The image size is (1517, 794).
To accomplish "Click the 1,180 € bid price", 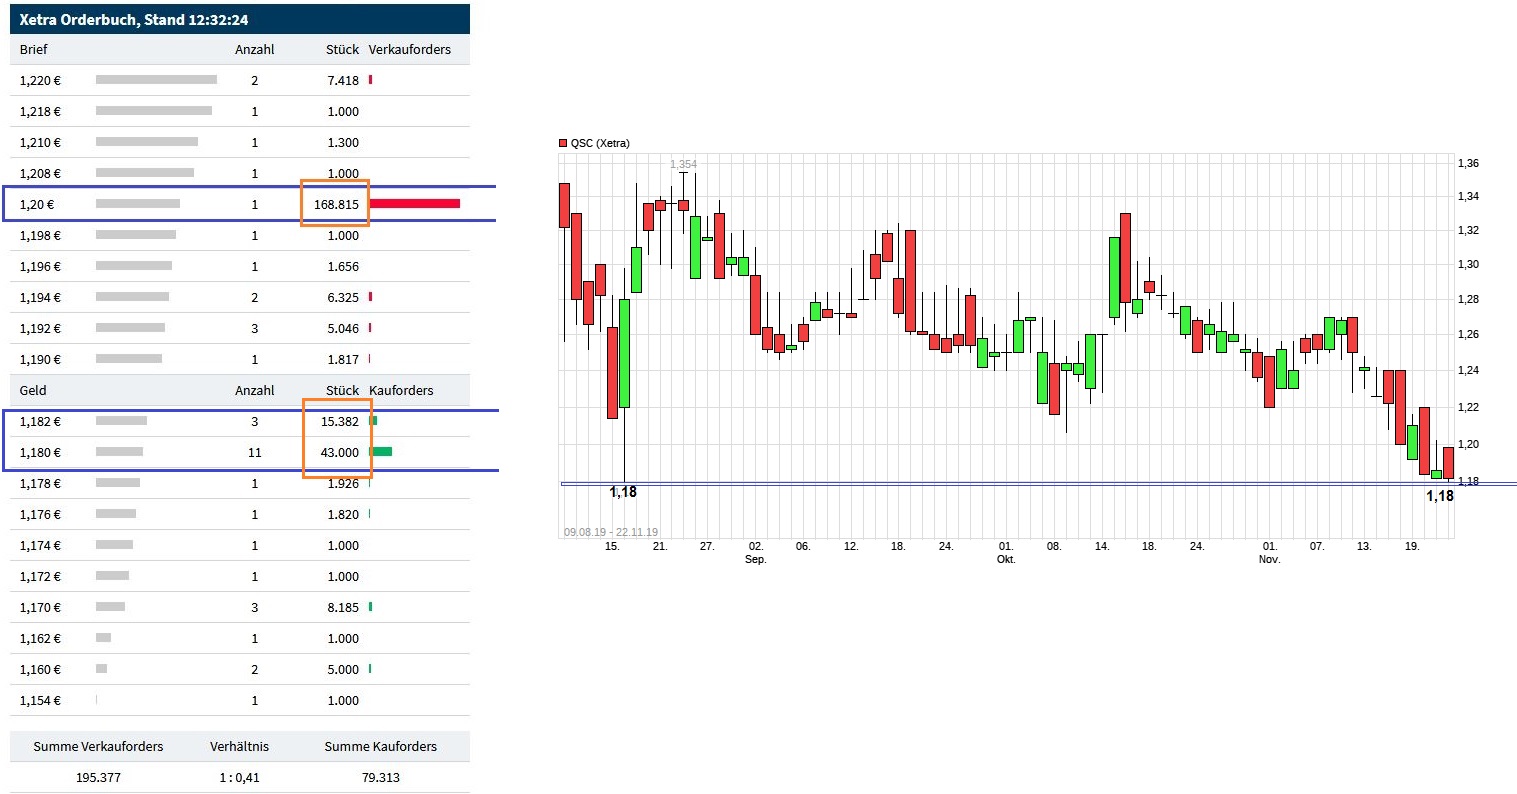I will (x=40, y=452).
